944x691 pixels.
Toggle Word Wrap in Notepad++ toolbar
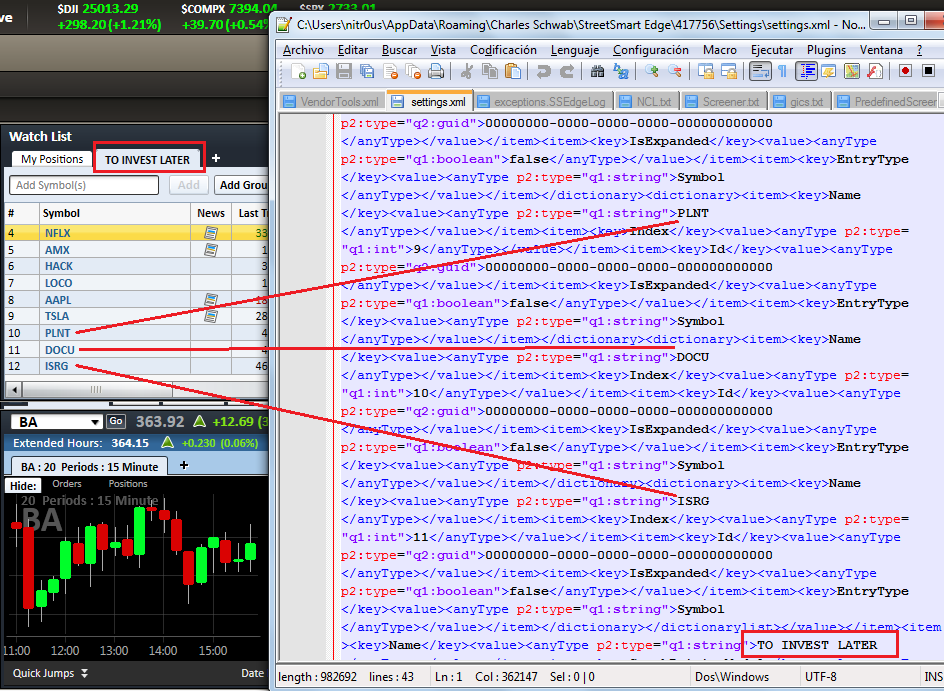(760, 71)
